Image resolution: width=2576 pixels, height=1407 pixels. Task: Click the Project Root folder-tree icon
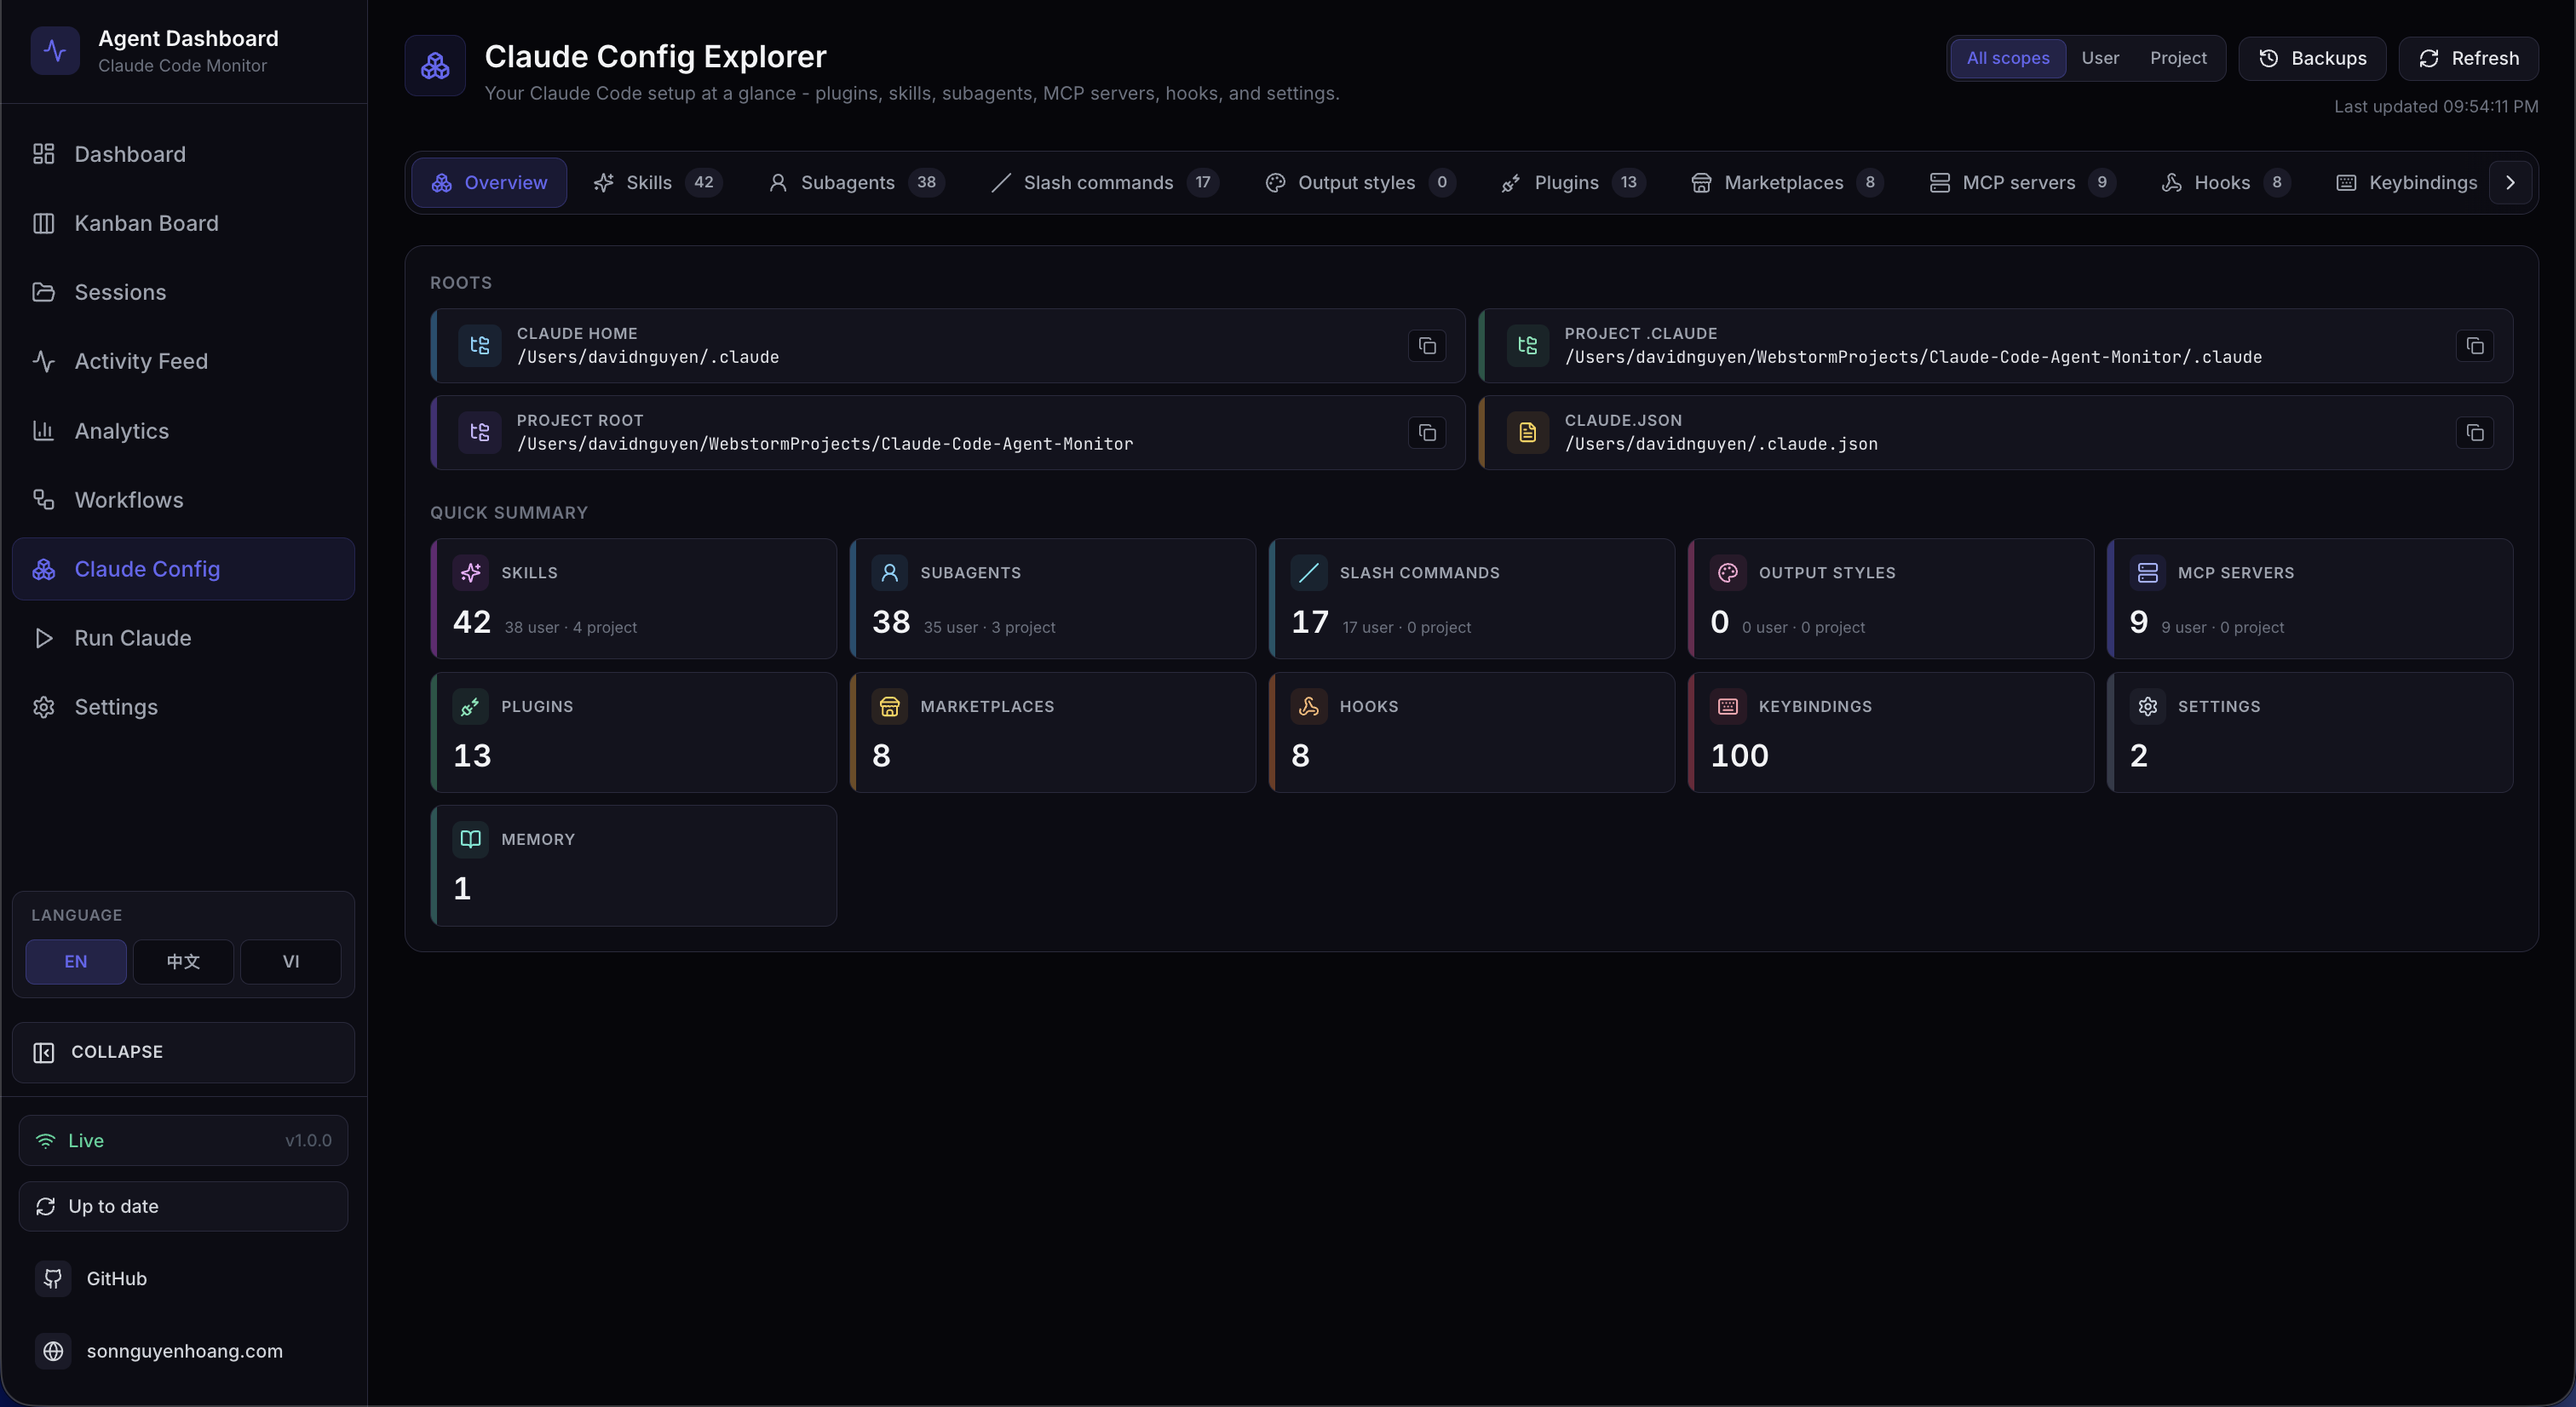480,433
